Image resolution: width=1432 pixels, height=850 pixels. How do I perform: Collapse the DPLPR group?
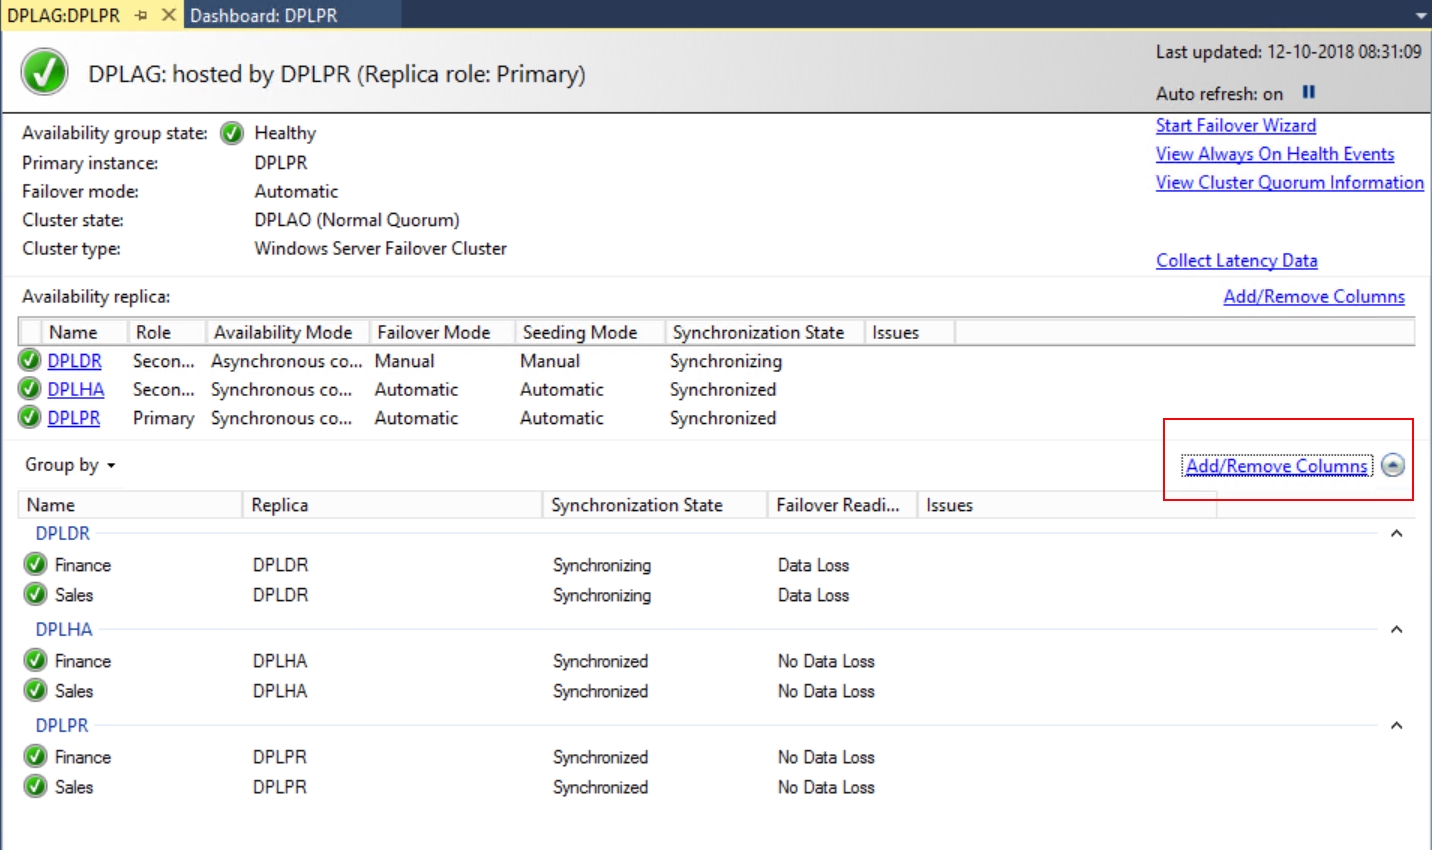coord(1397,726)
